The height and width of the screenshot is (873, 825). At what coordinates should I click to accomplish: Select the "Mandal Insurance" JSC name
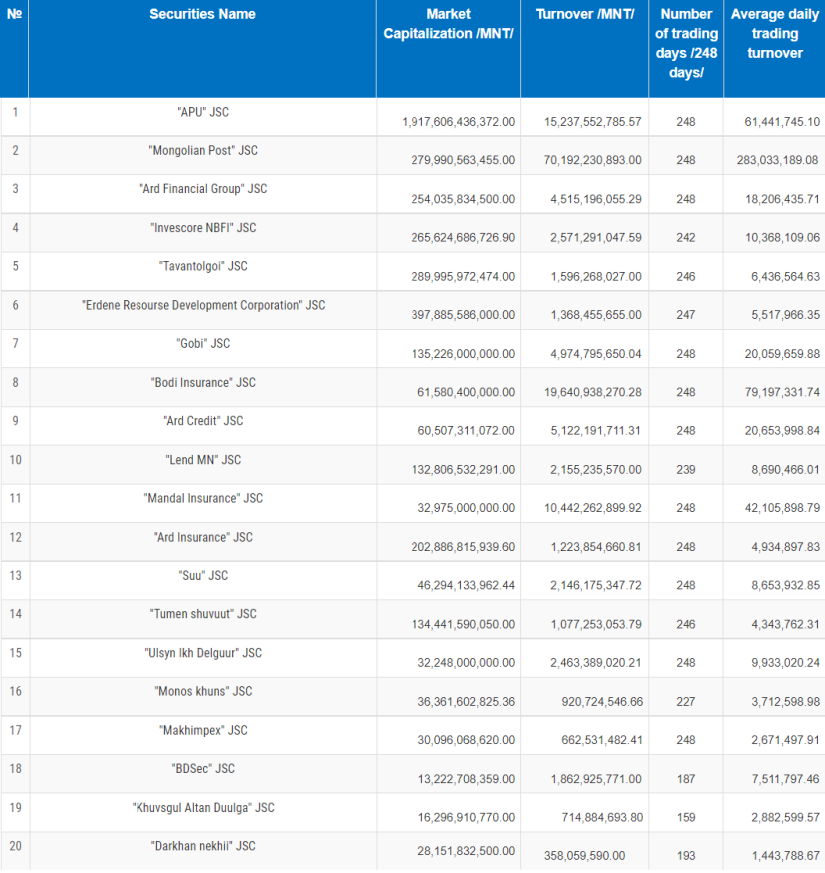pos(203,498)
